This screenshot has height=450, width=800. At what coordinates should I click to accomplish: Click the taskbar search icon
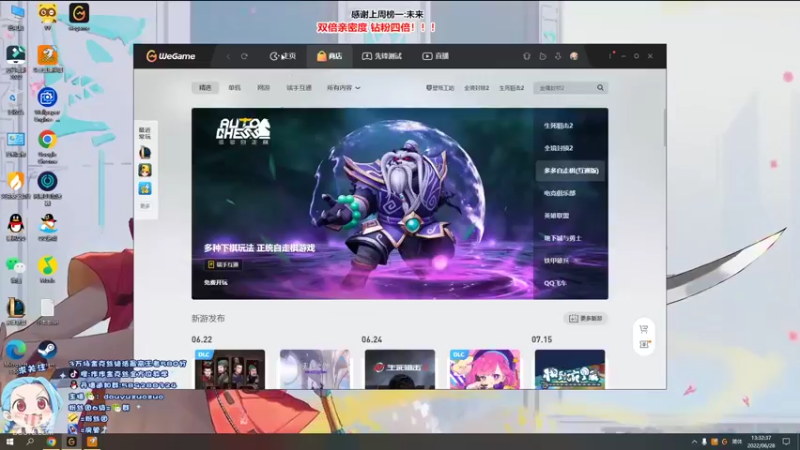coord(30,441)
